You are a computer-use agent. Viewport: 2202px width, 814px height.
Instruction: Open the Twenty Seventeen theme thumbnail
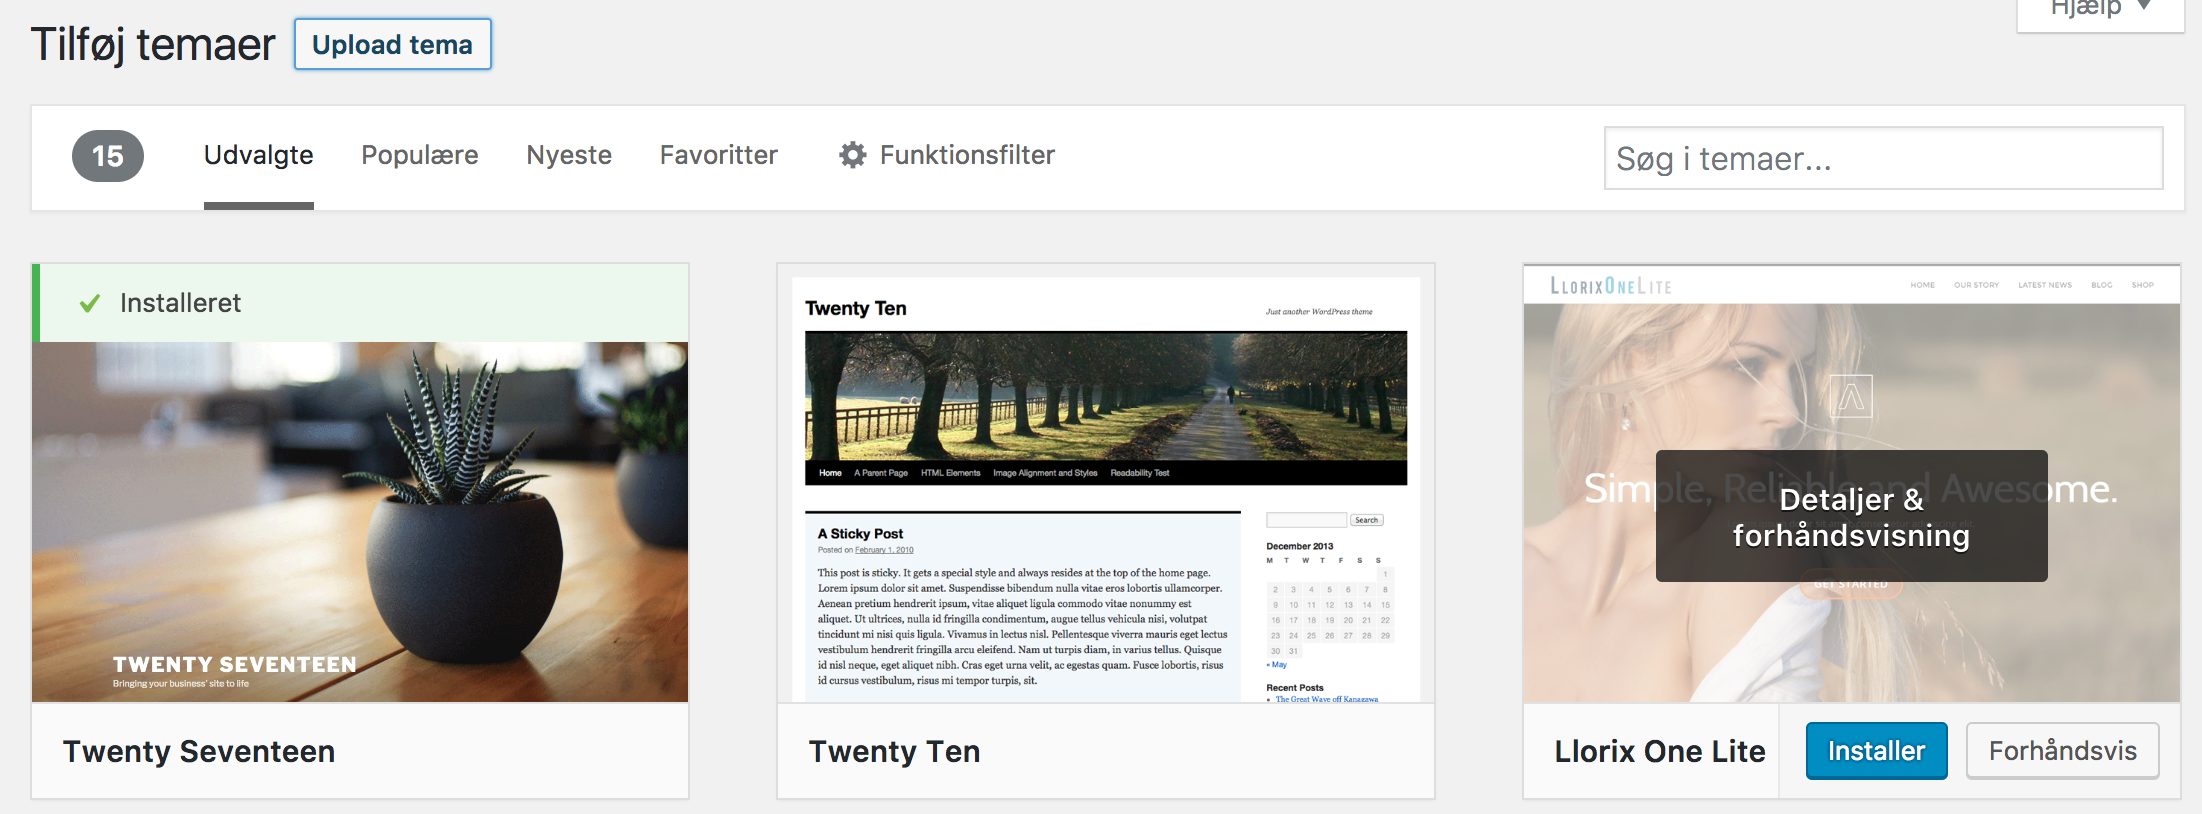tap(360, 522)
